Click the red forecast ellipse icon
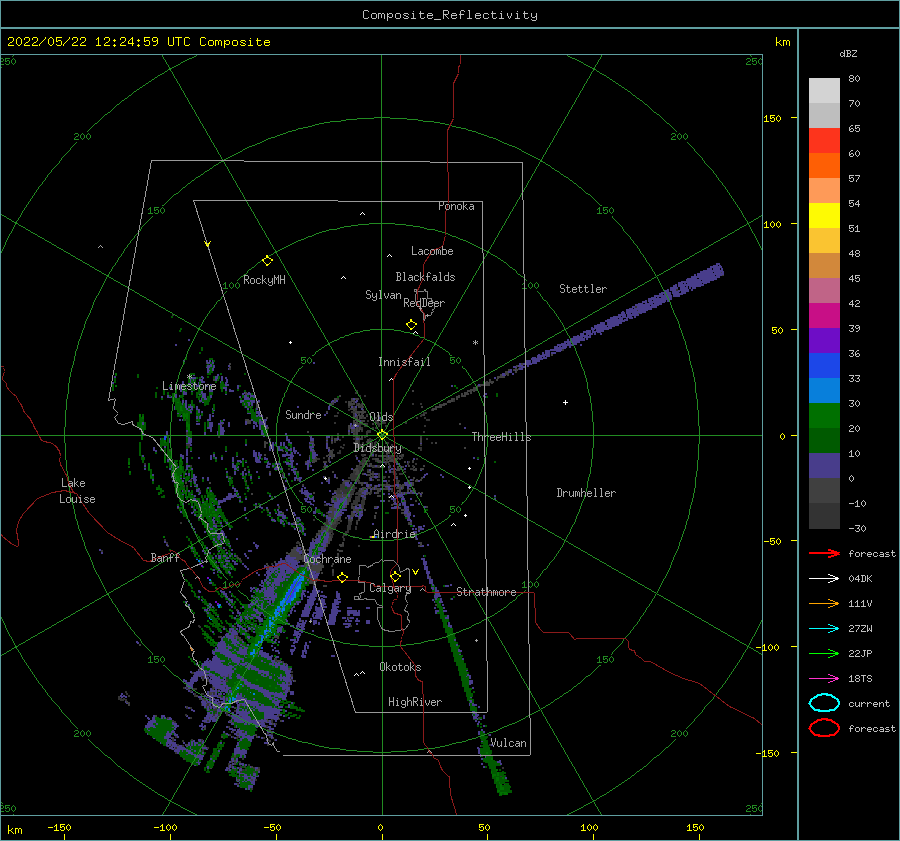This screenshot has height=841, width=900. click(x=824, y=728)
